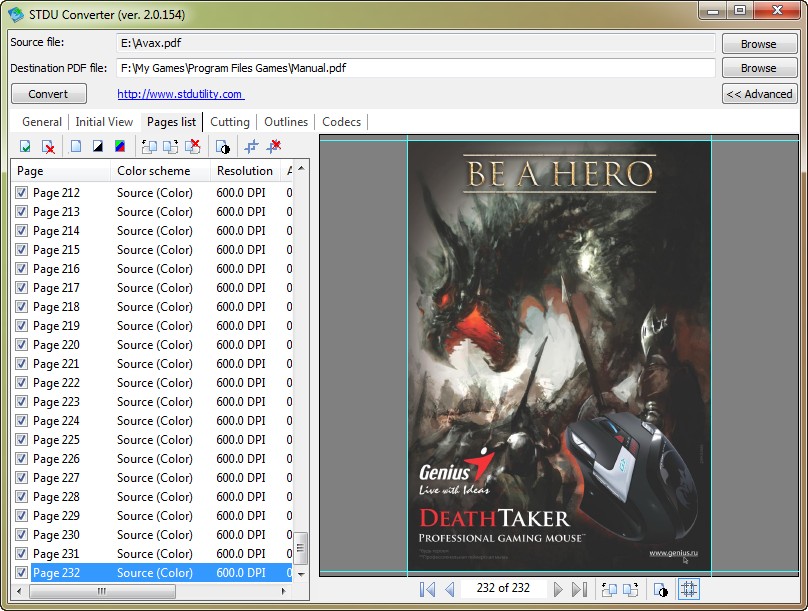Screen dimensions: 808x611
Task: Click the vertical scrollbar thumb in page list
Action: pos(301,548)
